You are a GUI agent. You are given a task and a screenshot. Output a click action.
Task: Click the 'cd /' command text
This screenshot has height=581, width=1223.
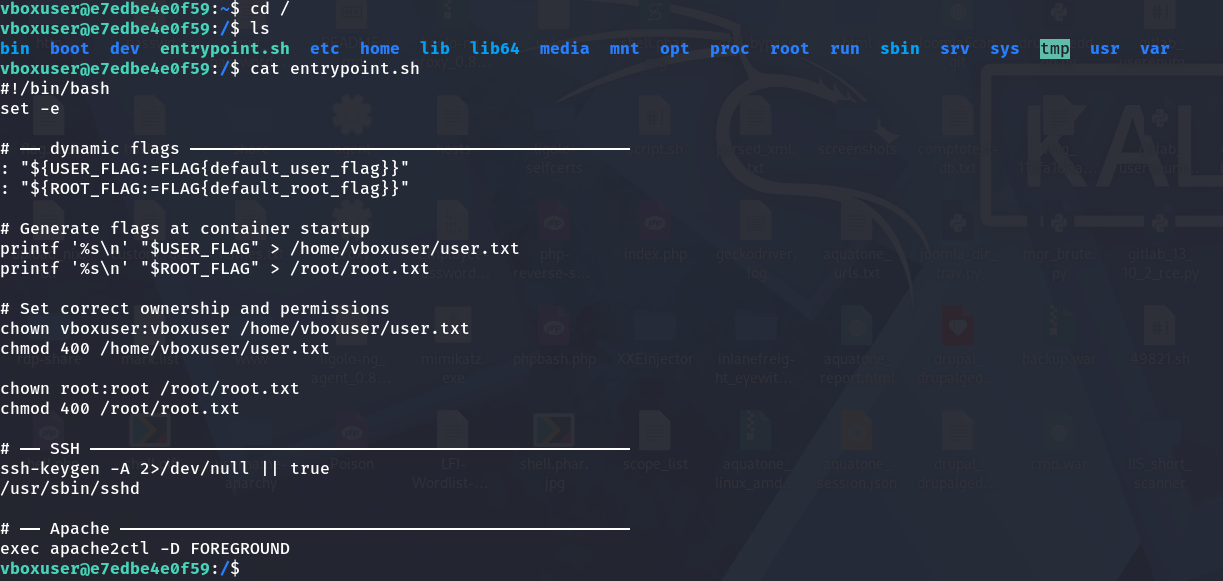(x=270, y=8)
